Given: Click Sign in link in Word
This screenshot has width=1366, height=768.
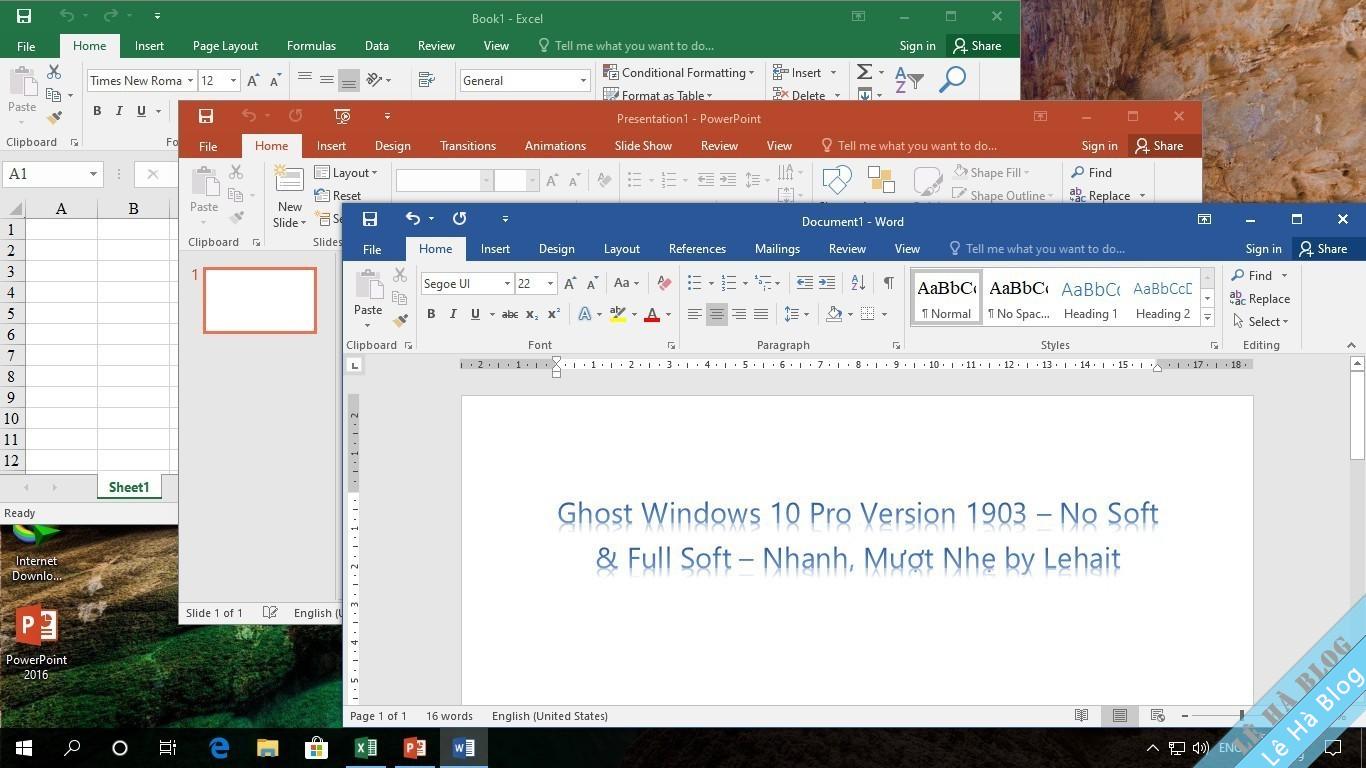Looking at the screenshot, I should click(1263, 249).
